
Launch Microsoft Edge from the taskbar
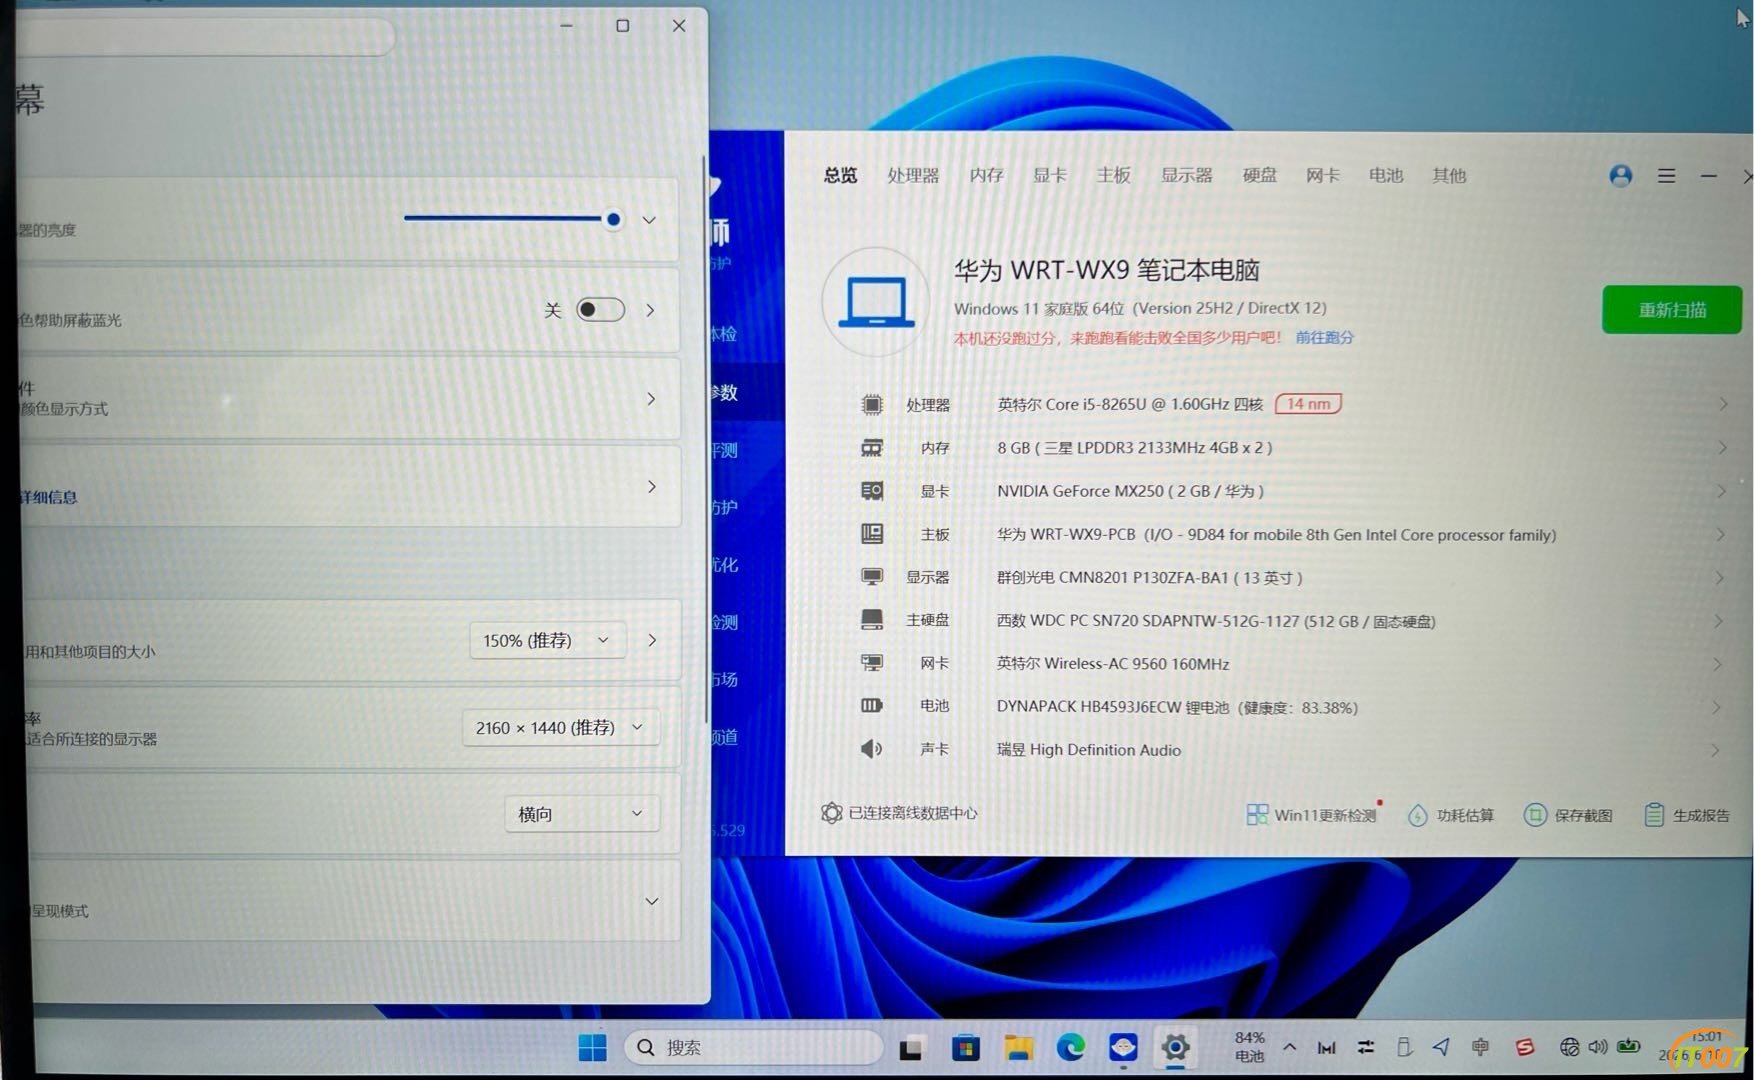click(1071, 1048)
